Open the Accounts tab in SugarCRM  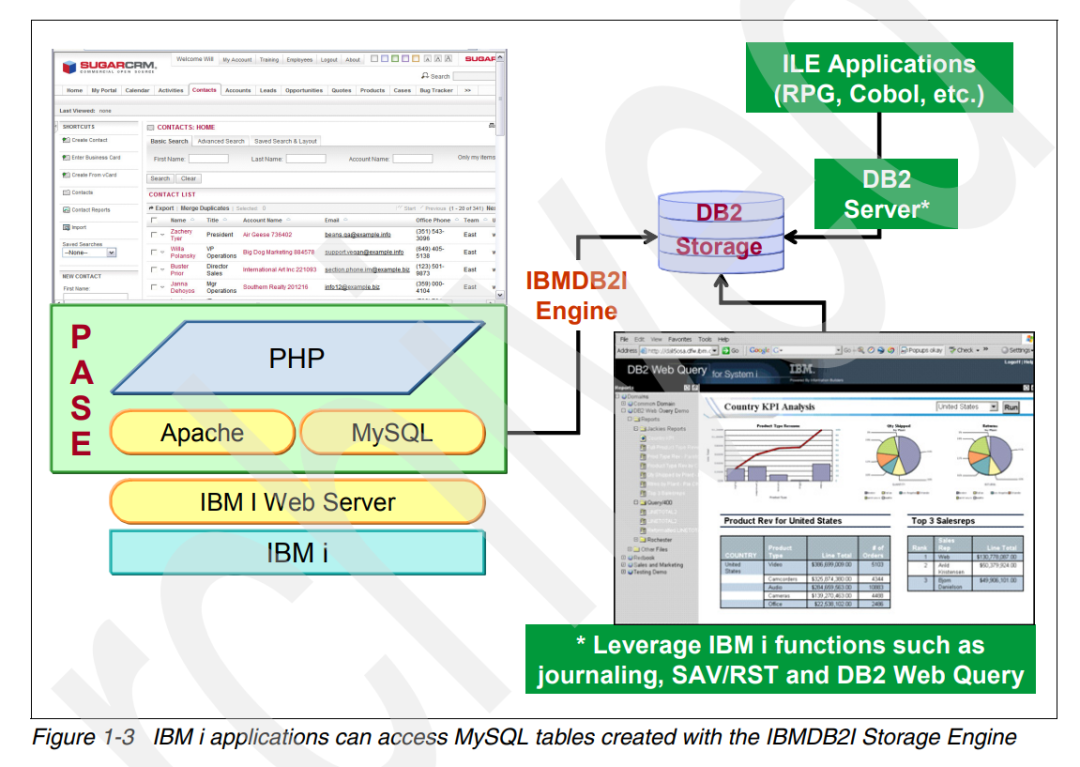(x=238, y=90)
